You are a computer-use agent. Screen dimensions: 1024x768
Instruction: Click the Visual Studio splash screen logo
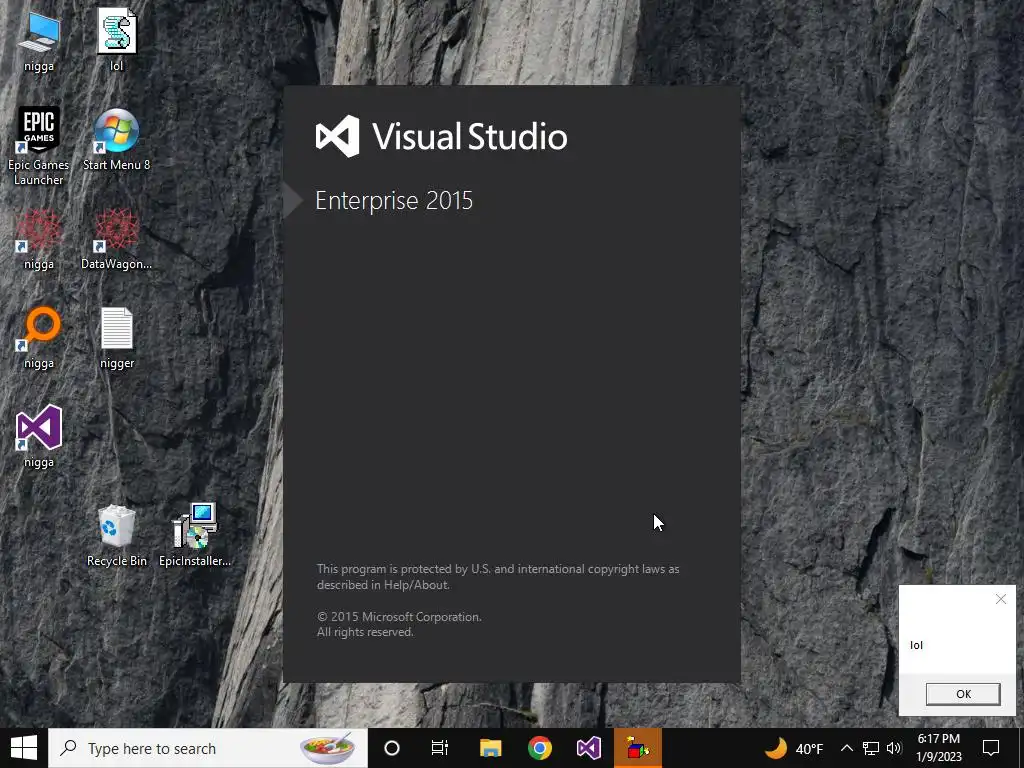441,136
